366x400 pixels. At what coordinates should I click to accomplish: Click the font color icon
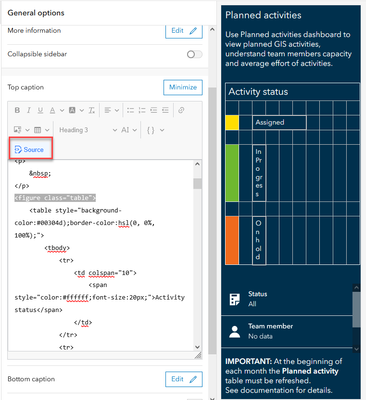[52, 110]
